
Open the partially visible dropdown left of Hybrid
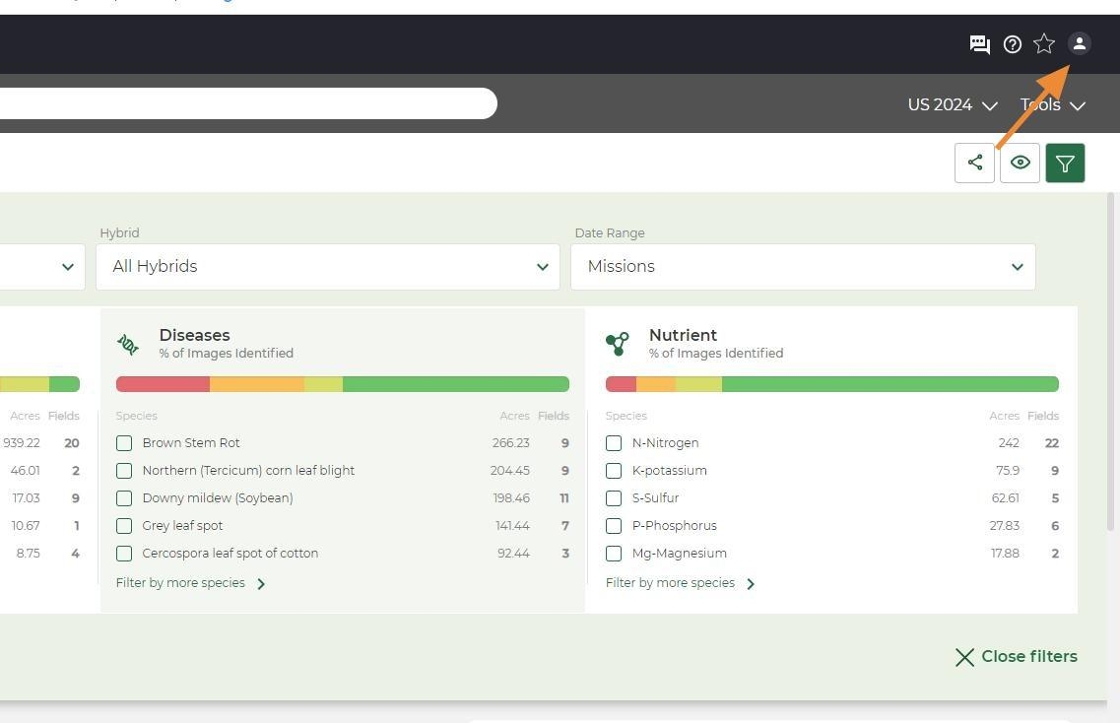(42, 266)
